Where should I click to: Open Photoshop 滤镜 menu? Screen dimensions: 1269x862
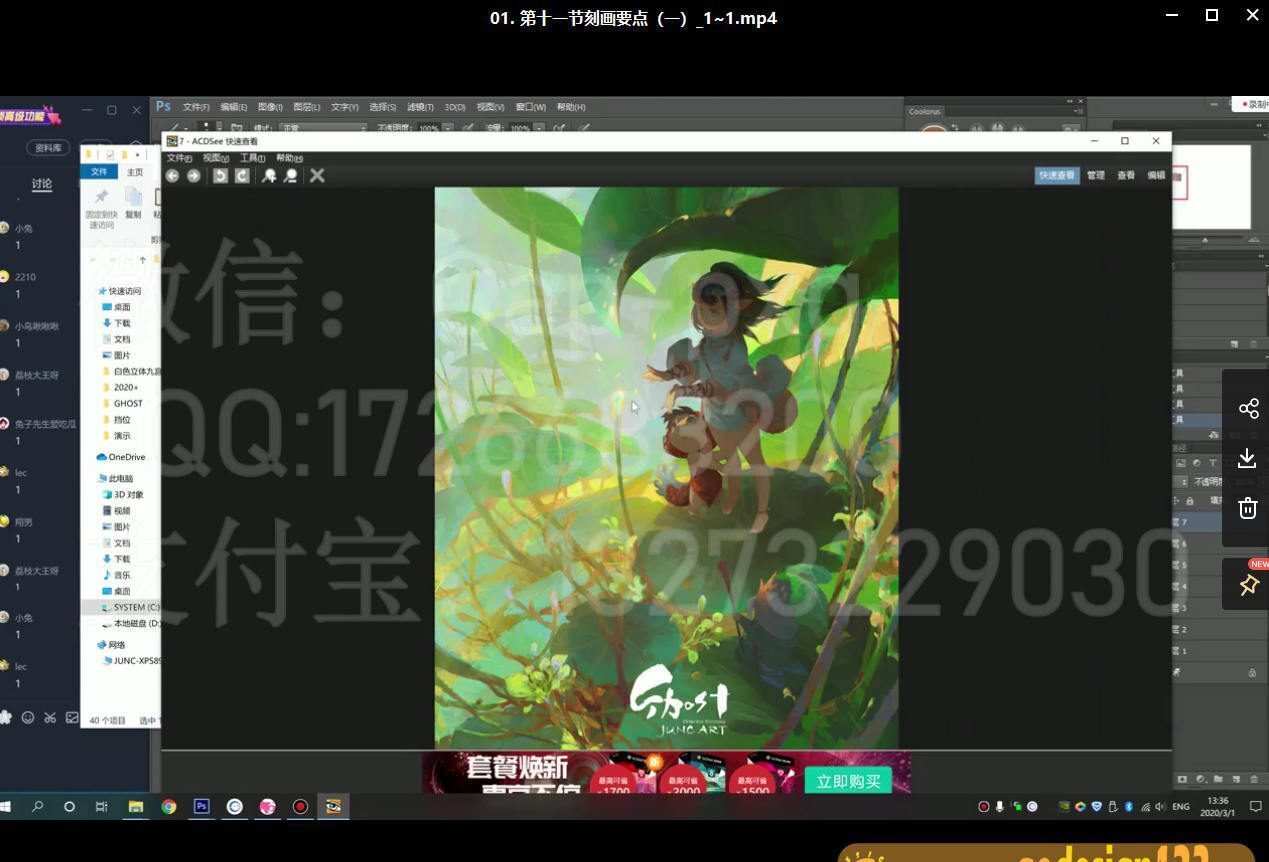pyautogui.click(x=420, y=107)
